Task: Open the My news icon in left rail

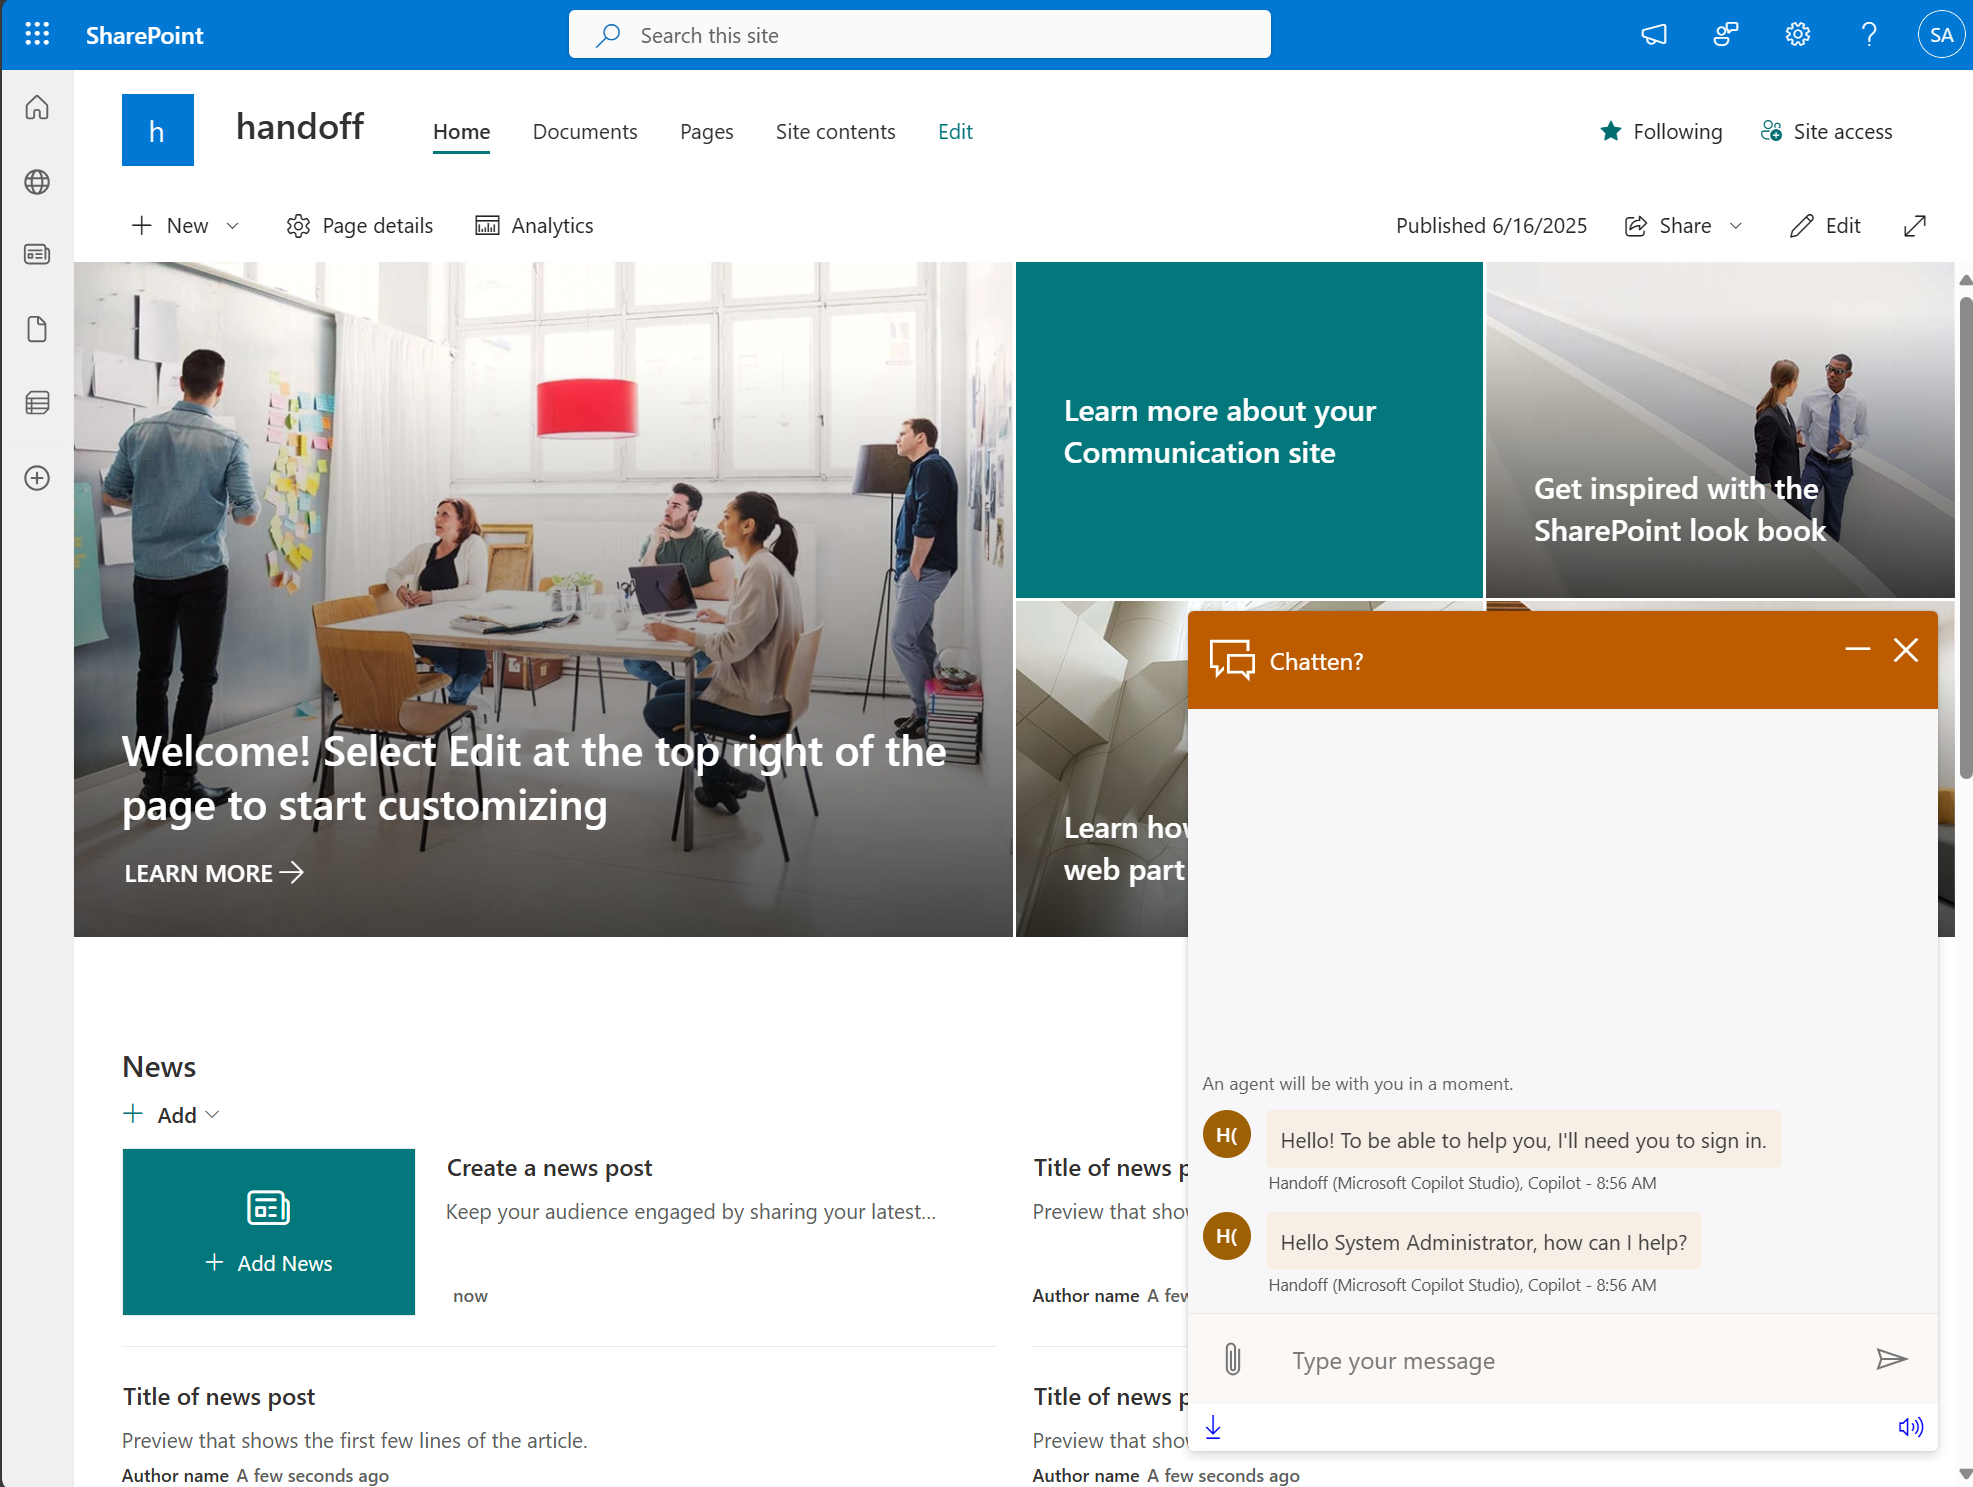Action: point(37,254)
